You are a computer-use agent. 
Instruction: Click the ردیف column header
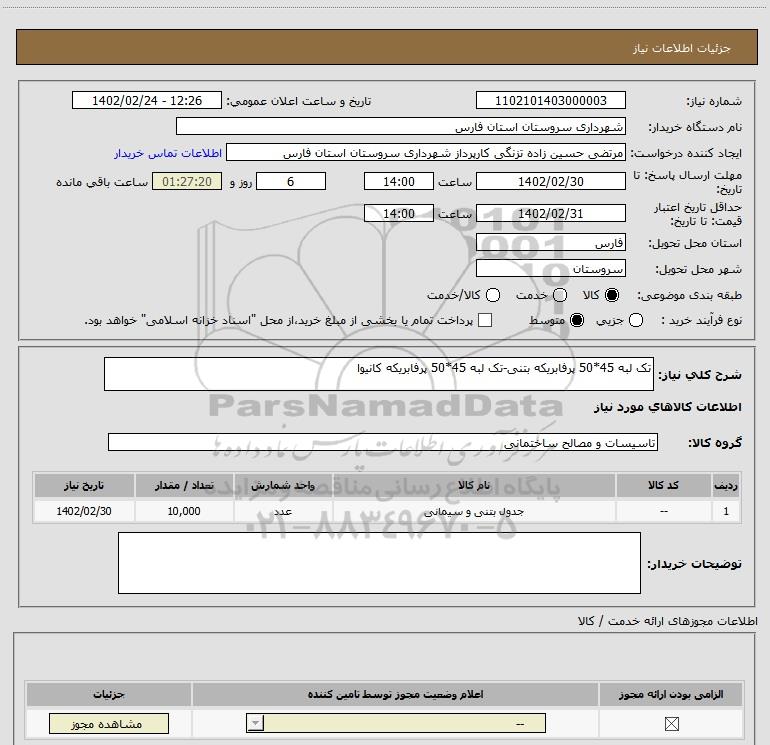coord(726,486)
